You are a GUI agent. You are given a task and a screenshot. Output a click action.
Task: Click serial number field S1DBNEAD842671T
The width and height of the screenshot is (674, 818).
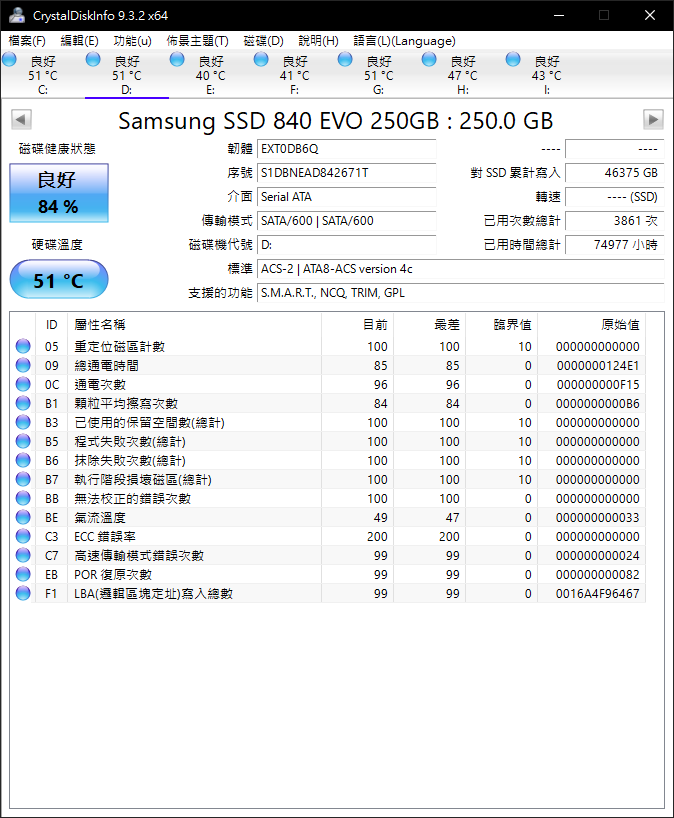346,173
